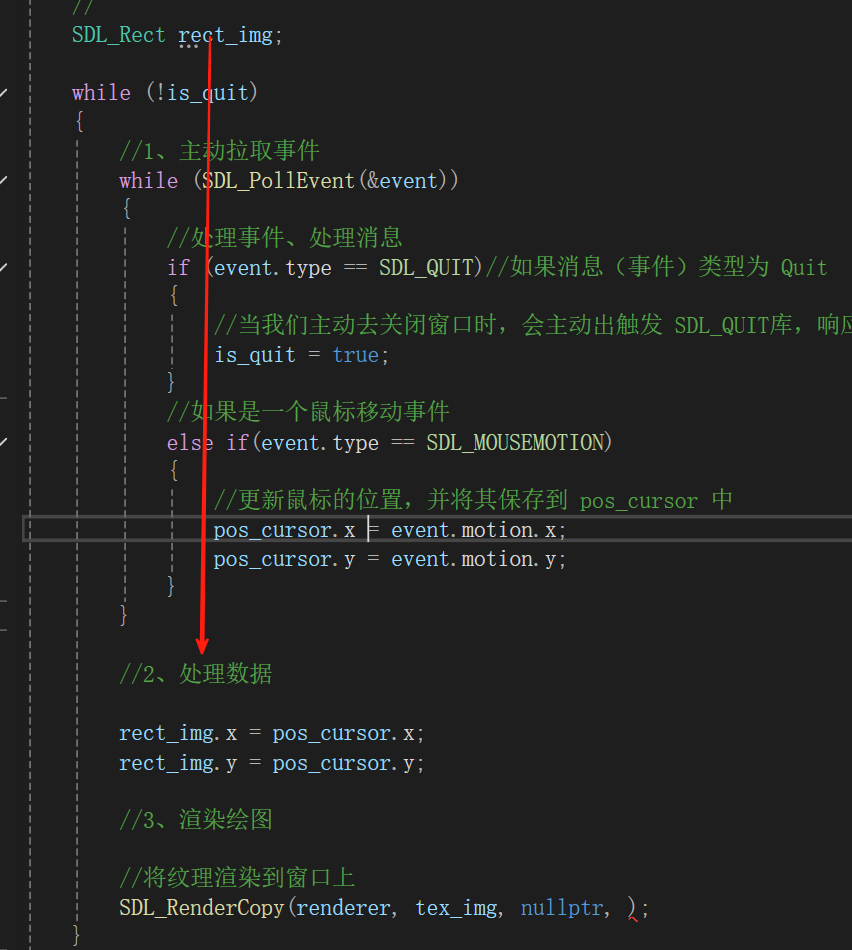Image resolution: width=852 pixels, height=950 pixels.
Task: Click the comment //处理事件、处理消息
Action: pos(284,238)
